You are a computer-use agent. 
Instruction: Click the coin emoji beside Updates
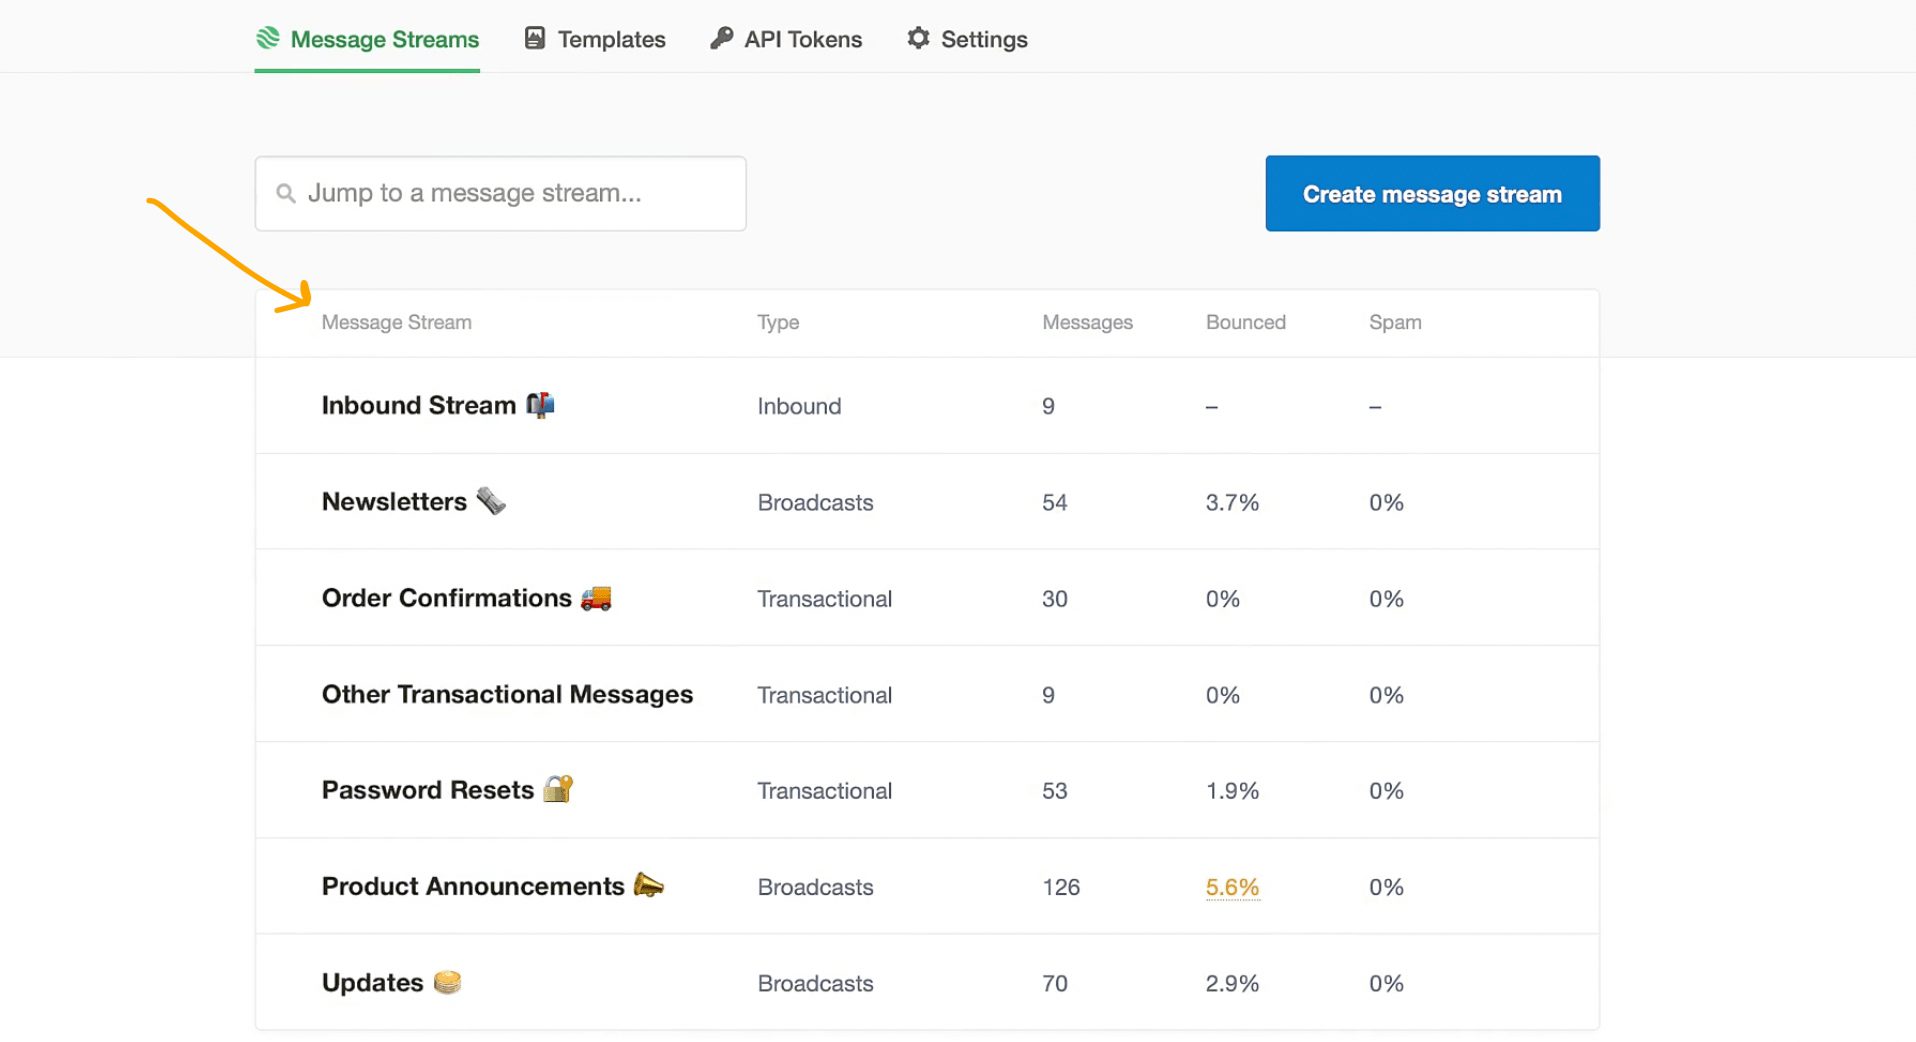tap(446, 982)
